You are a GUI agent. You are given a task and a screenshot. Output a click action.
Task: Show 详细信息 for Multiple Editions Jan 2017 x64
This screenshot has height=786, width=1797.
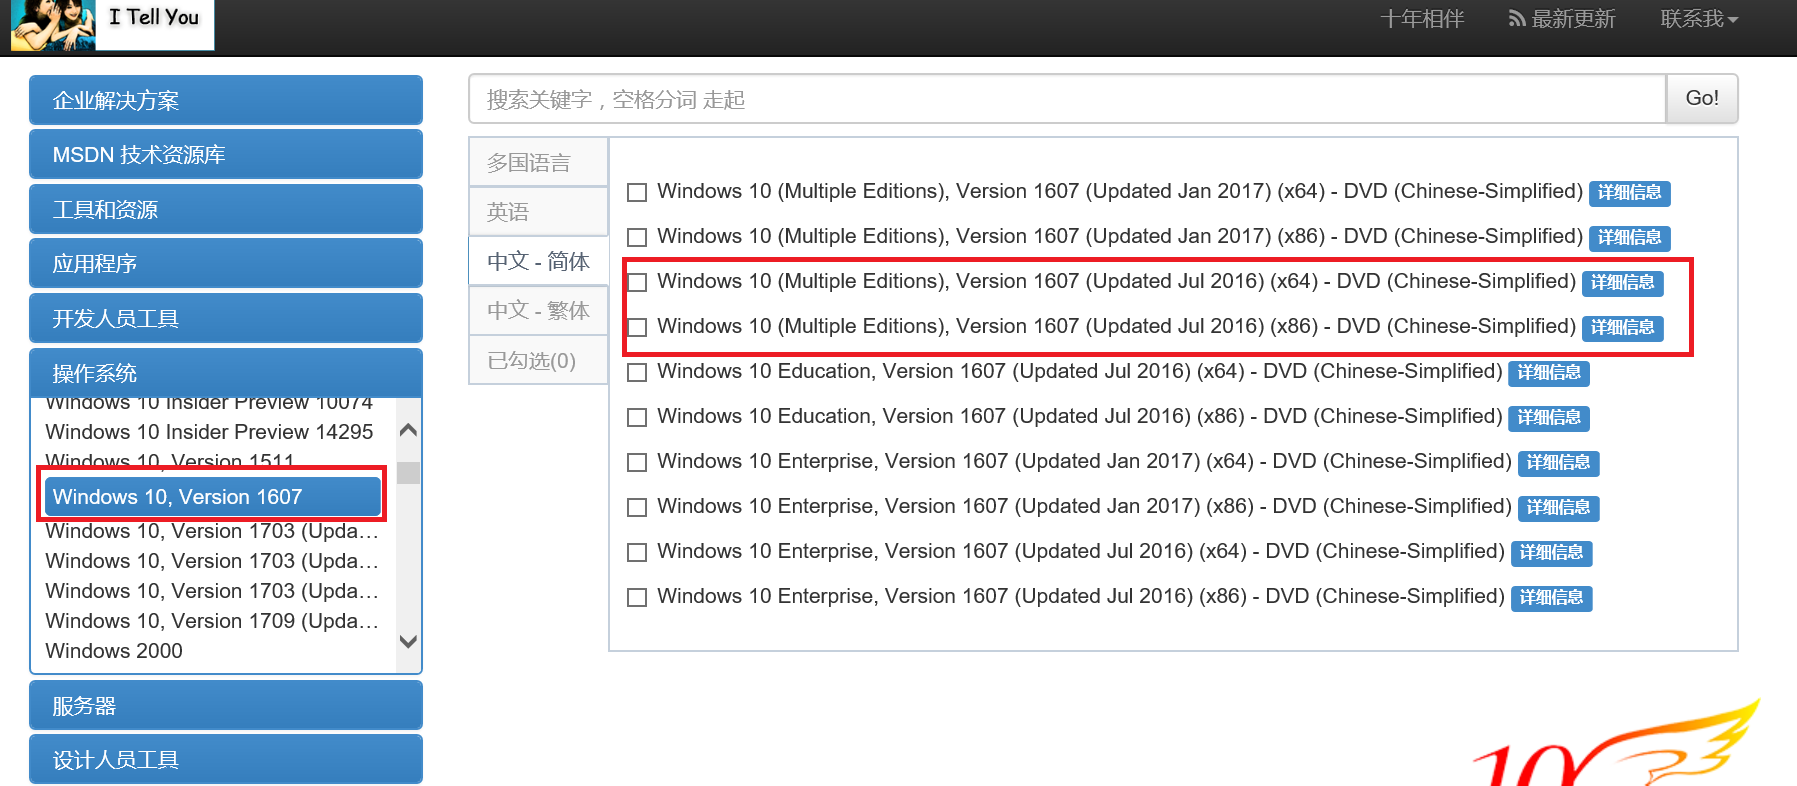[x=1630, y=193]
